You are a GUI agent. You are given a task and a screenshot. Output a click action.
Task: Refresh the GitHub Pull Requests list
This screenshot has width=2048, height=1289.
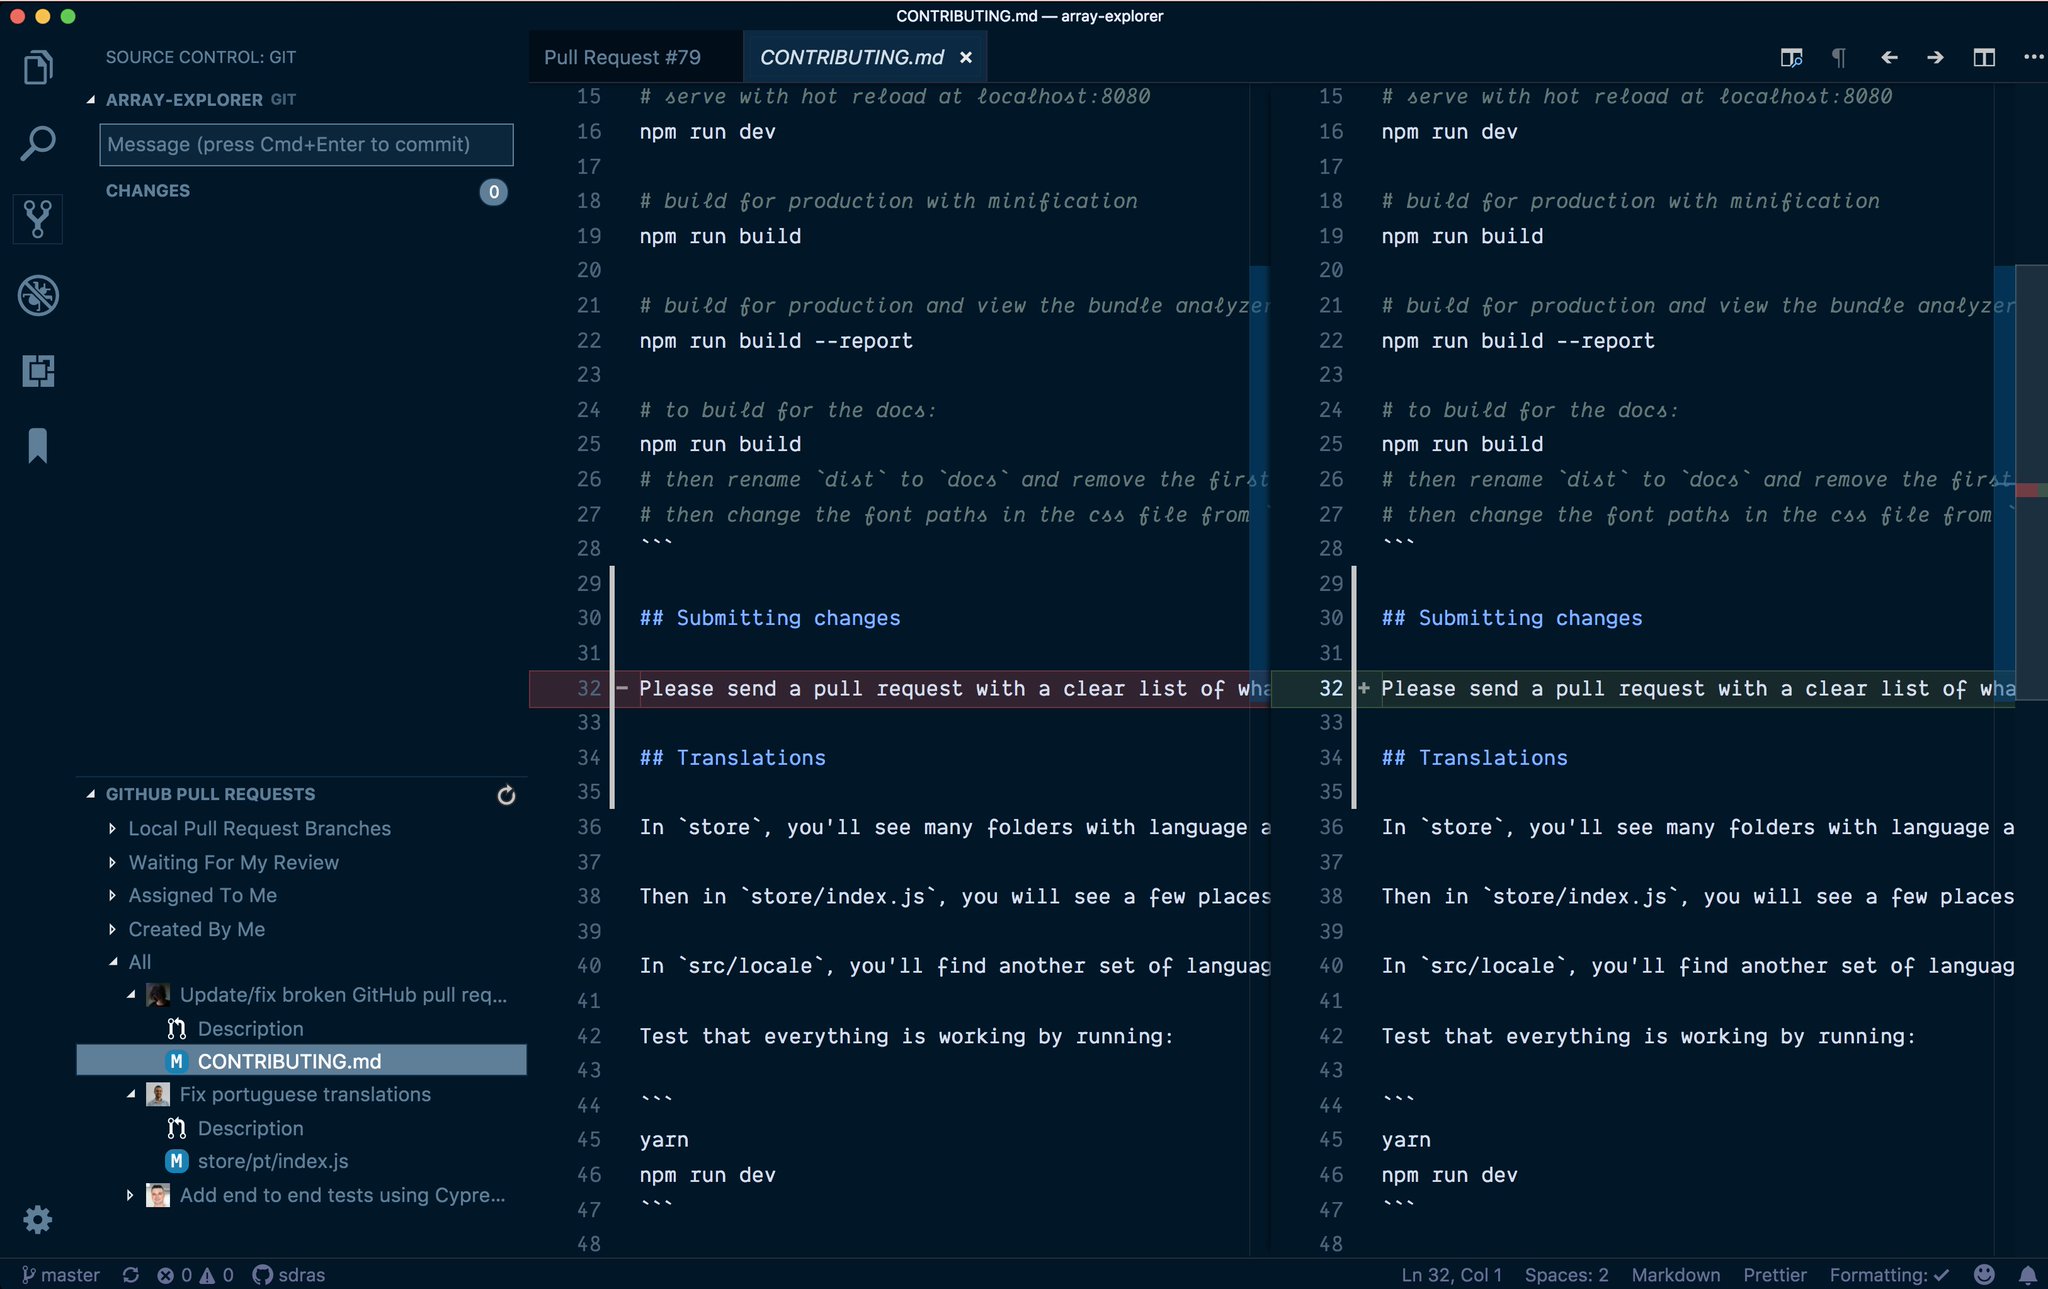click(x=506, y=795)
